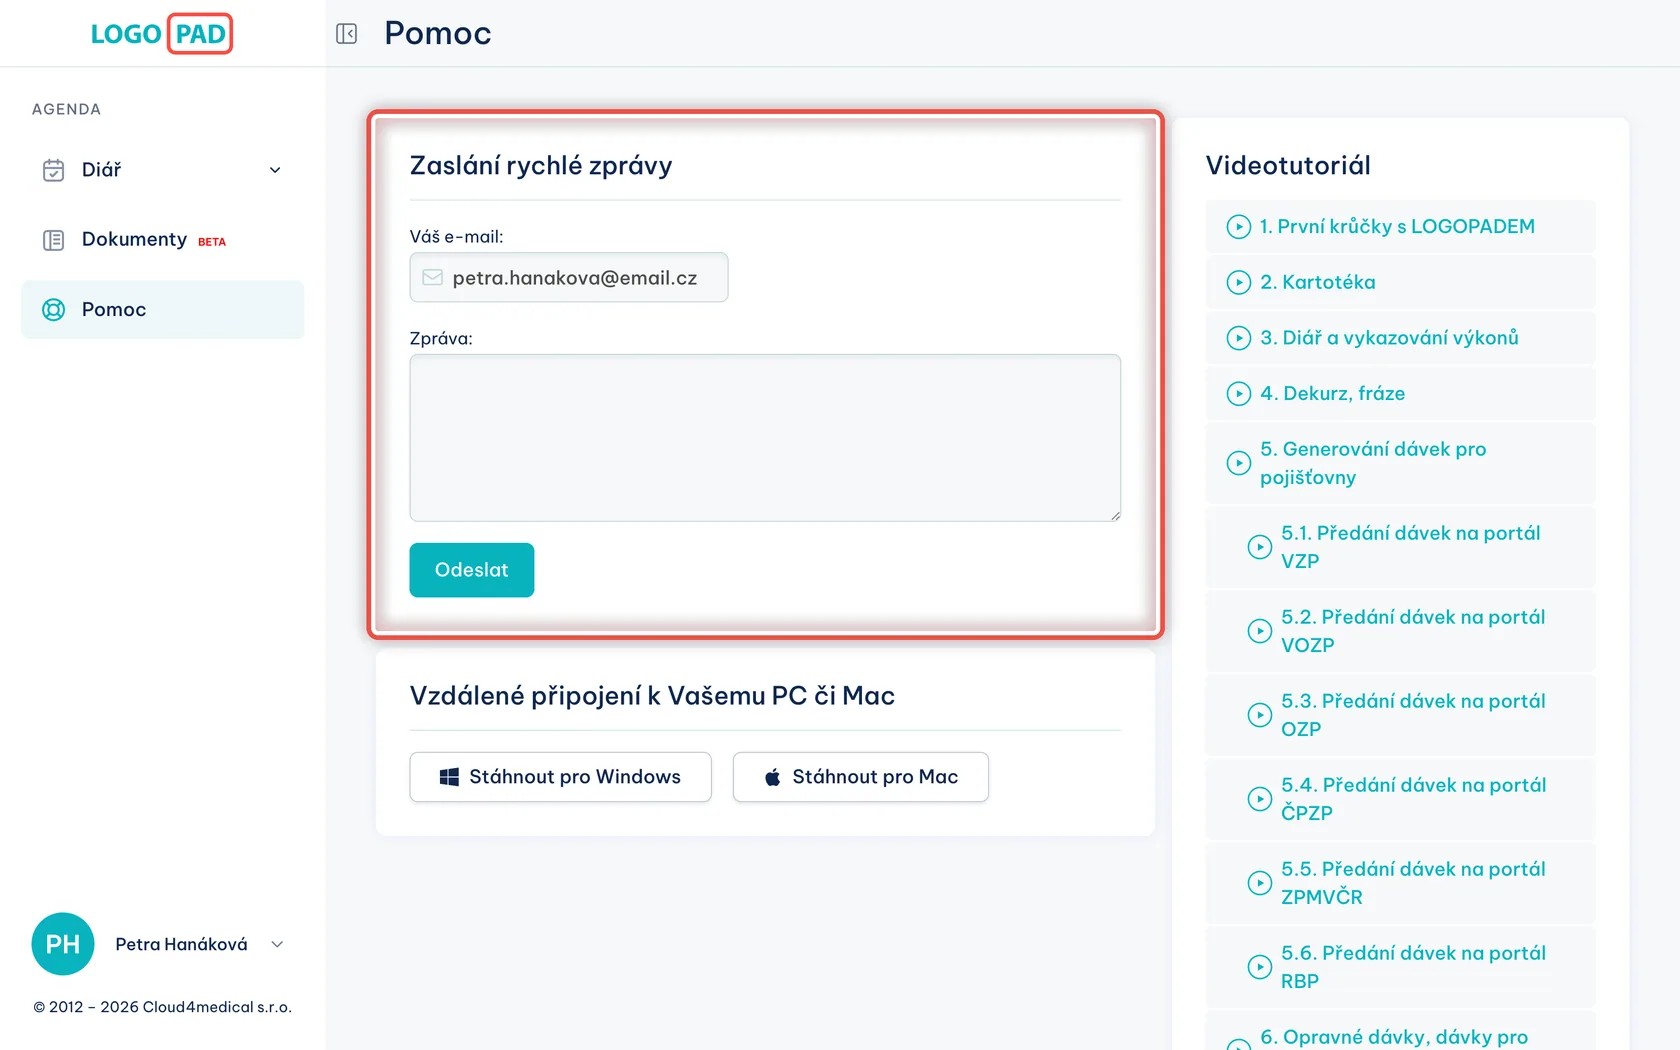Click Stáhnout pro Mac button
The width and height of the screenshot is (1680, 1050).
(861, 777)
